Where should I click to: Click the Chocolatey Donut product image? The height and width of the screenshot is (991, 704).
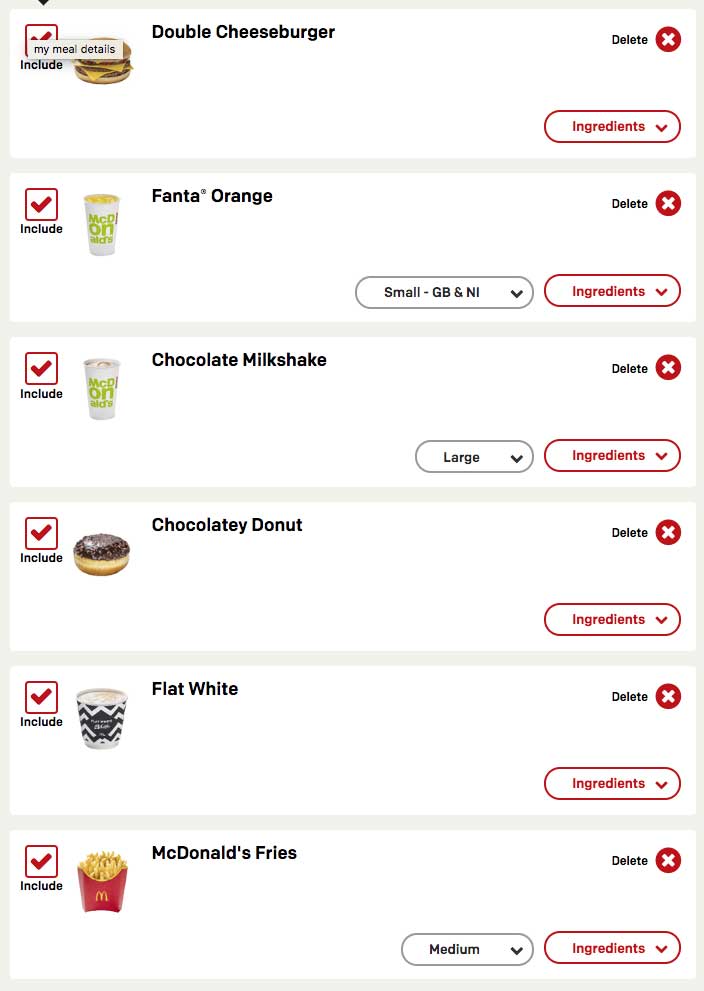[x=101, y=553]
